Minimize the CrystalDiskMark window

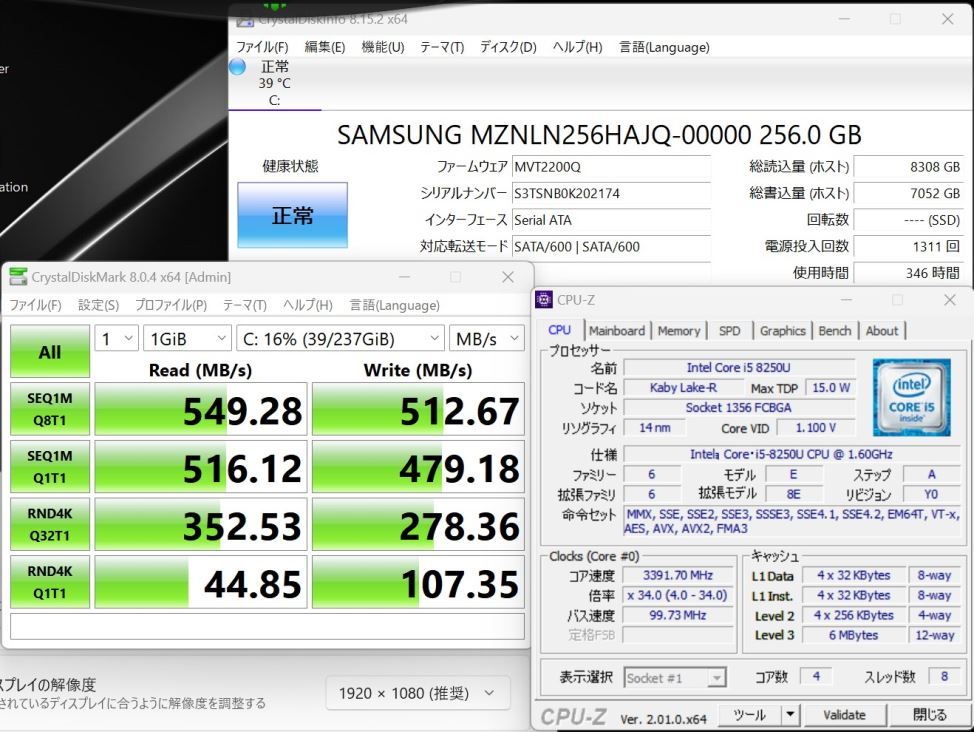tap(404, 277)
